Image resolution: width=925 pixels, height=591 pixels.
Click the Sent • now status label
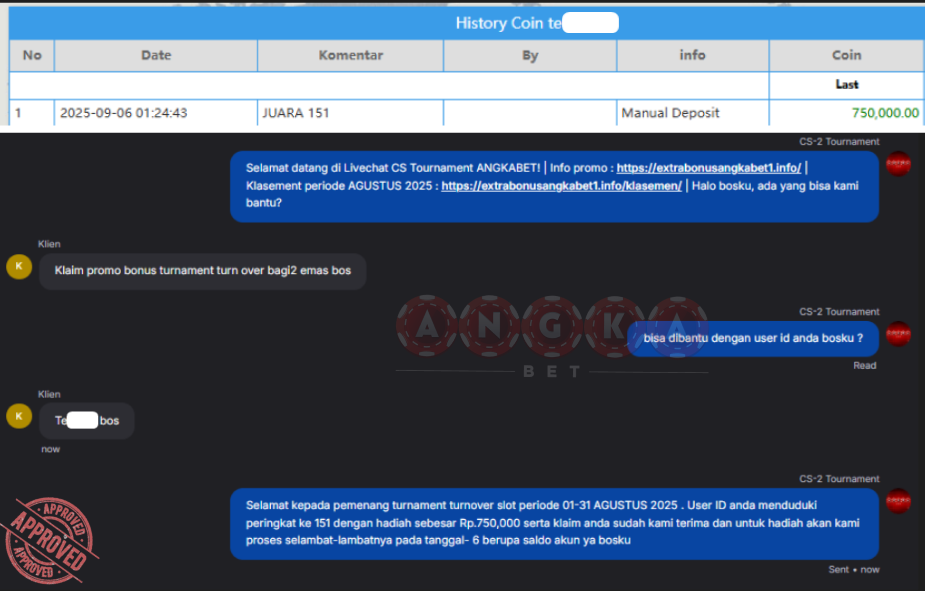tap(854, 570)
